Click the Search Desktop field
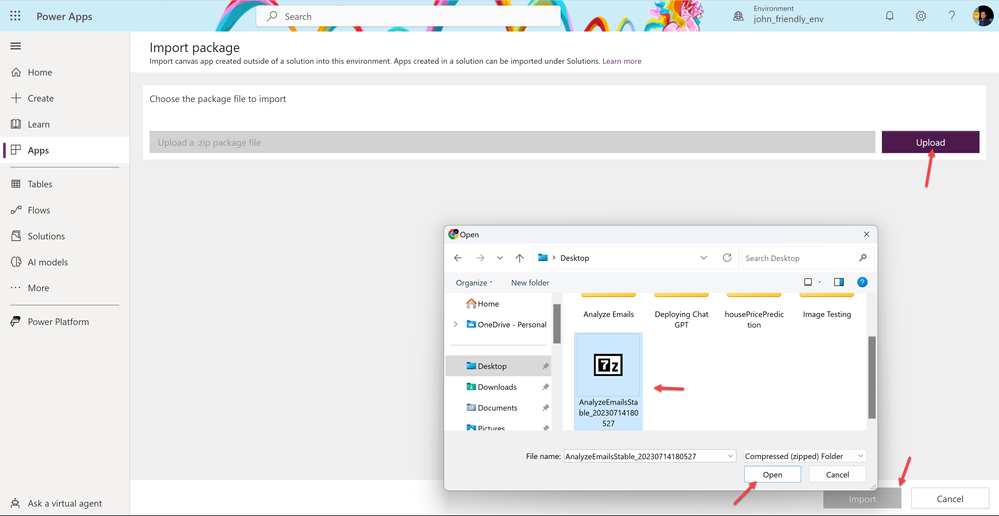This screenshot has height=516, width=999. [807, 258]
